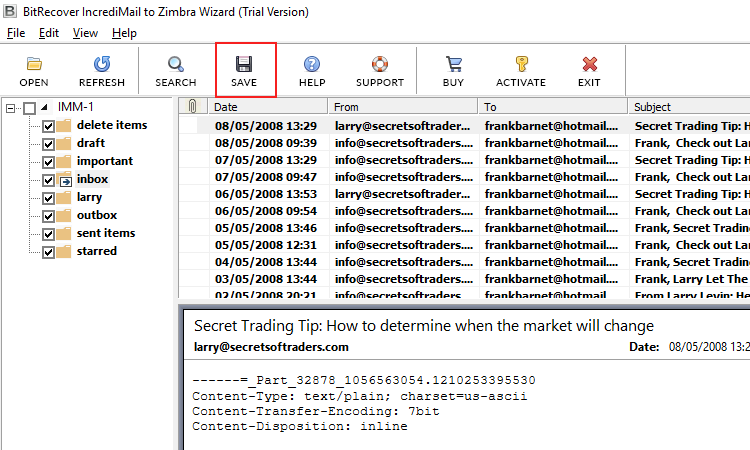Click the app logo in title bar
Screen dimensions: 750x450
click(x=10, y=11)
